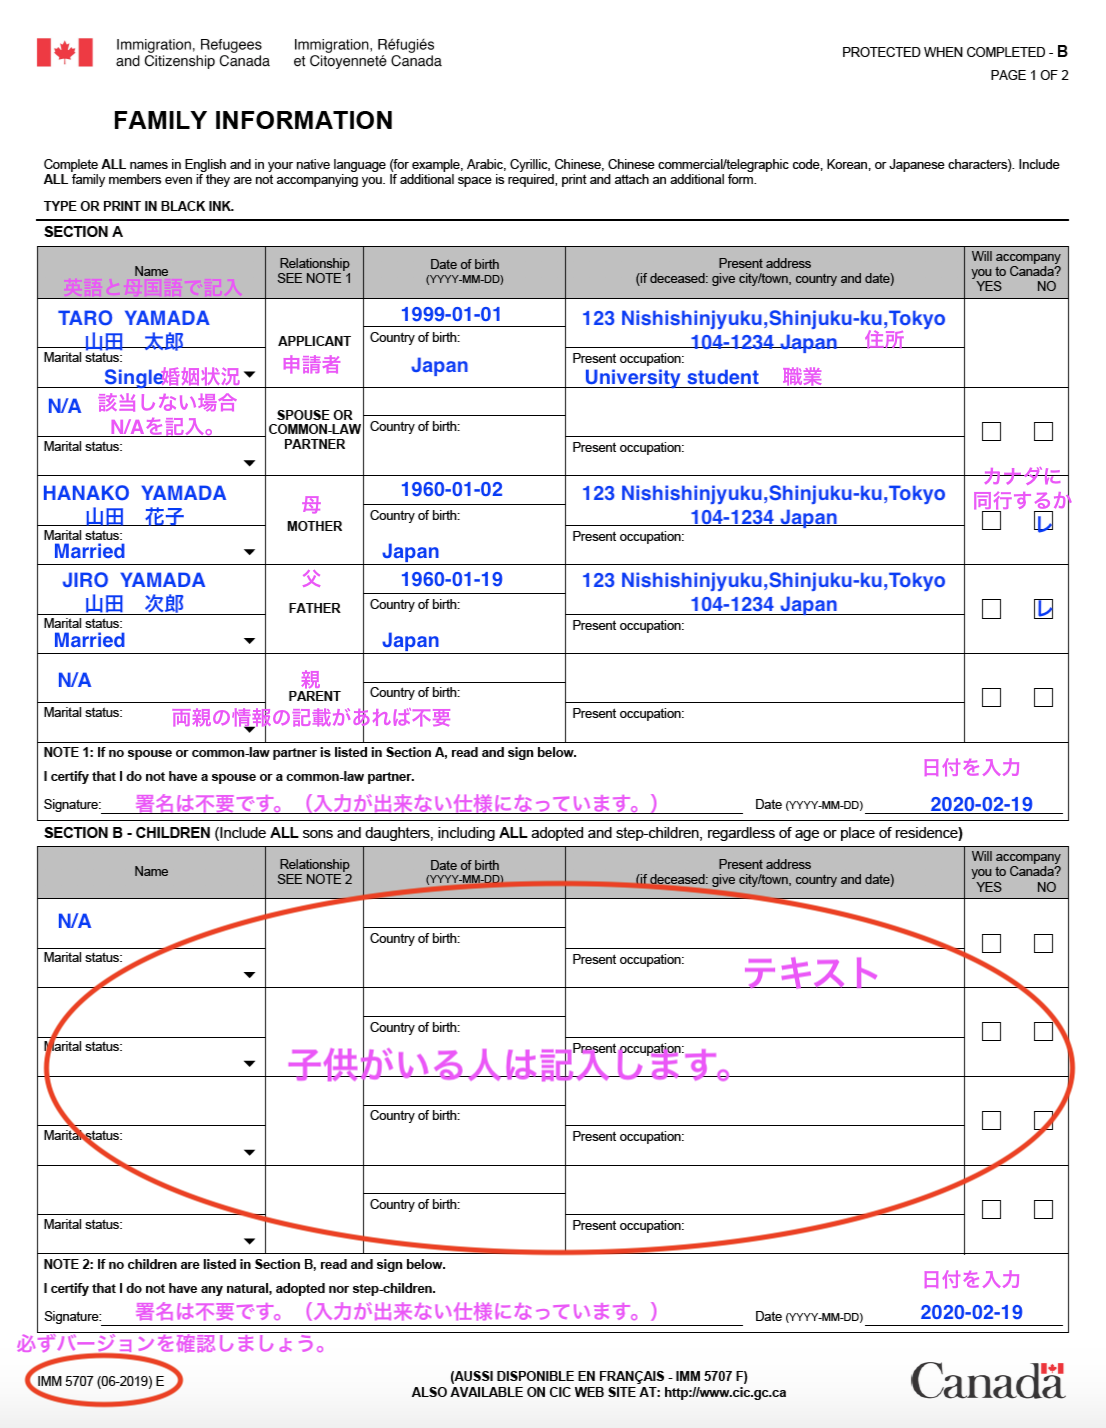Tick YES accompany checkbox for mother
Image resolution: width=1106 pixels, height=1428 pixels.
point(991,520)
